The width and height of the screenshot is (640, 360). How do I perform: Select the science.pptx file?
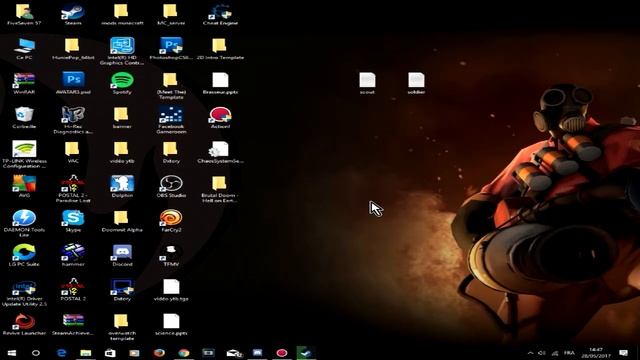click(x=171, y=324)
